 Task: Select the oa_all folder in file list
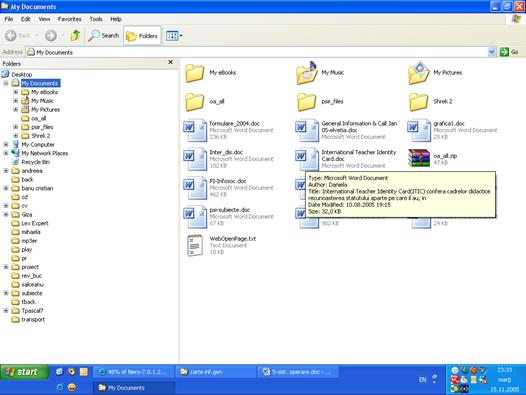[x=205, y=102]
